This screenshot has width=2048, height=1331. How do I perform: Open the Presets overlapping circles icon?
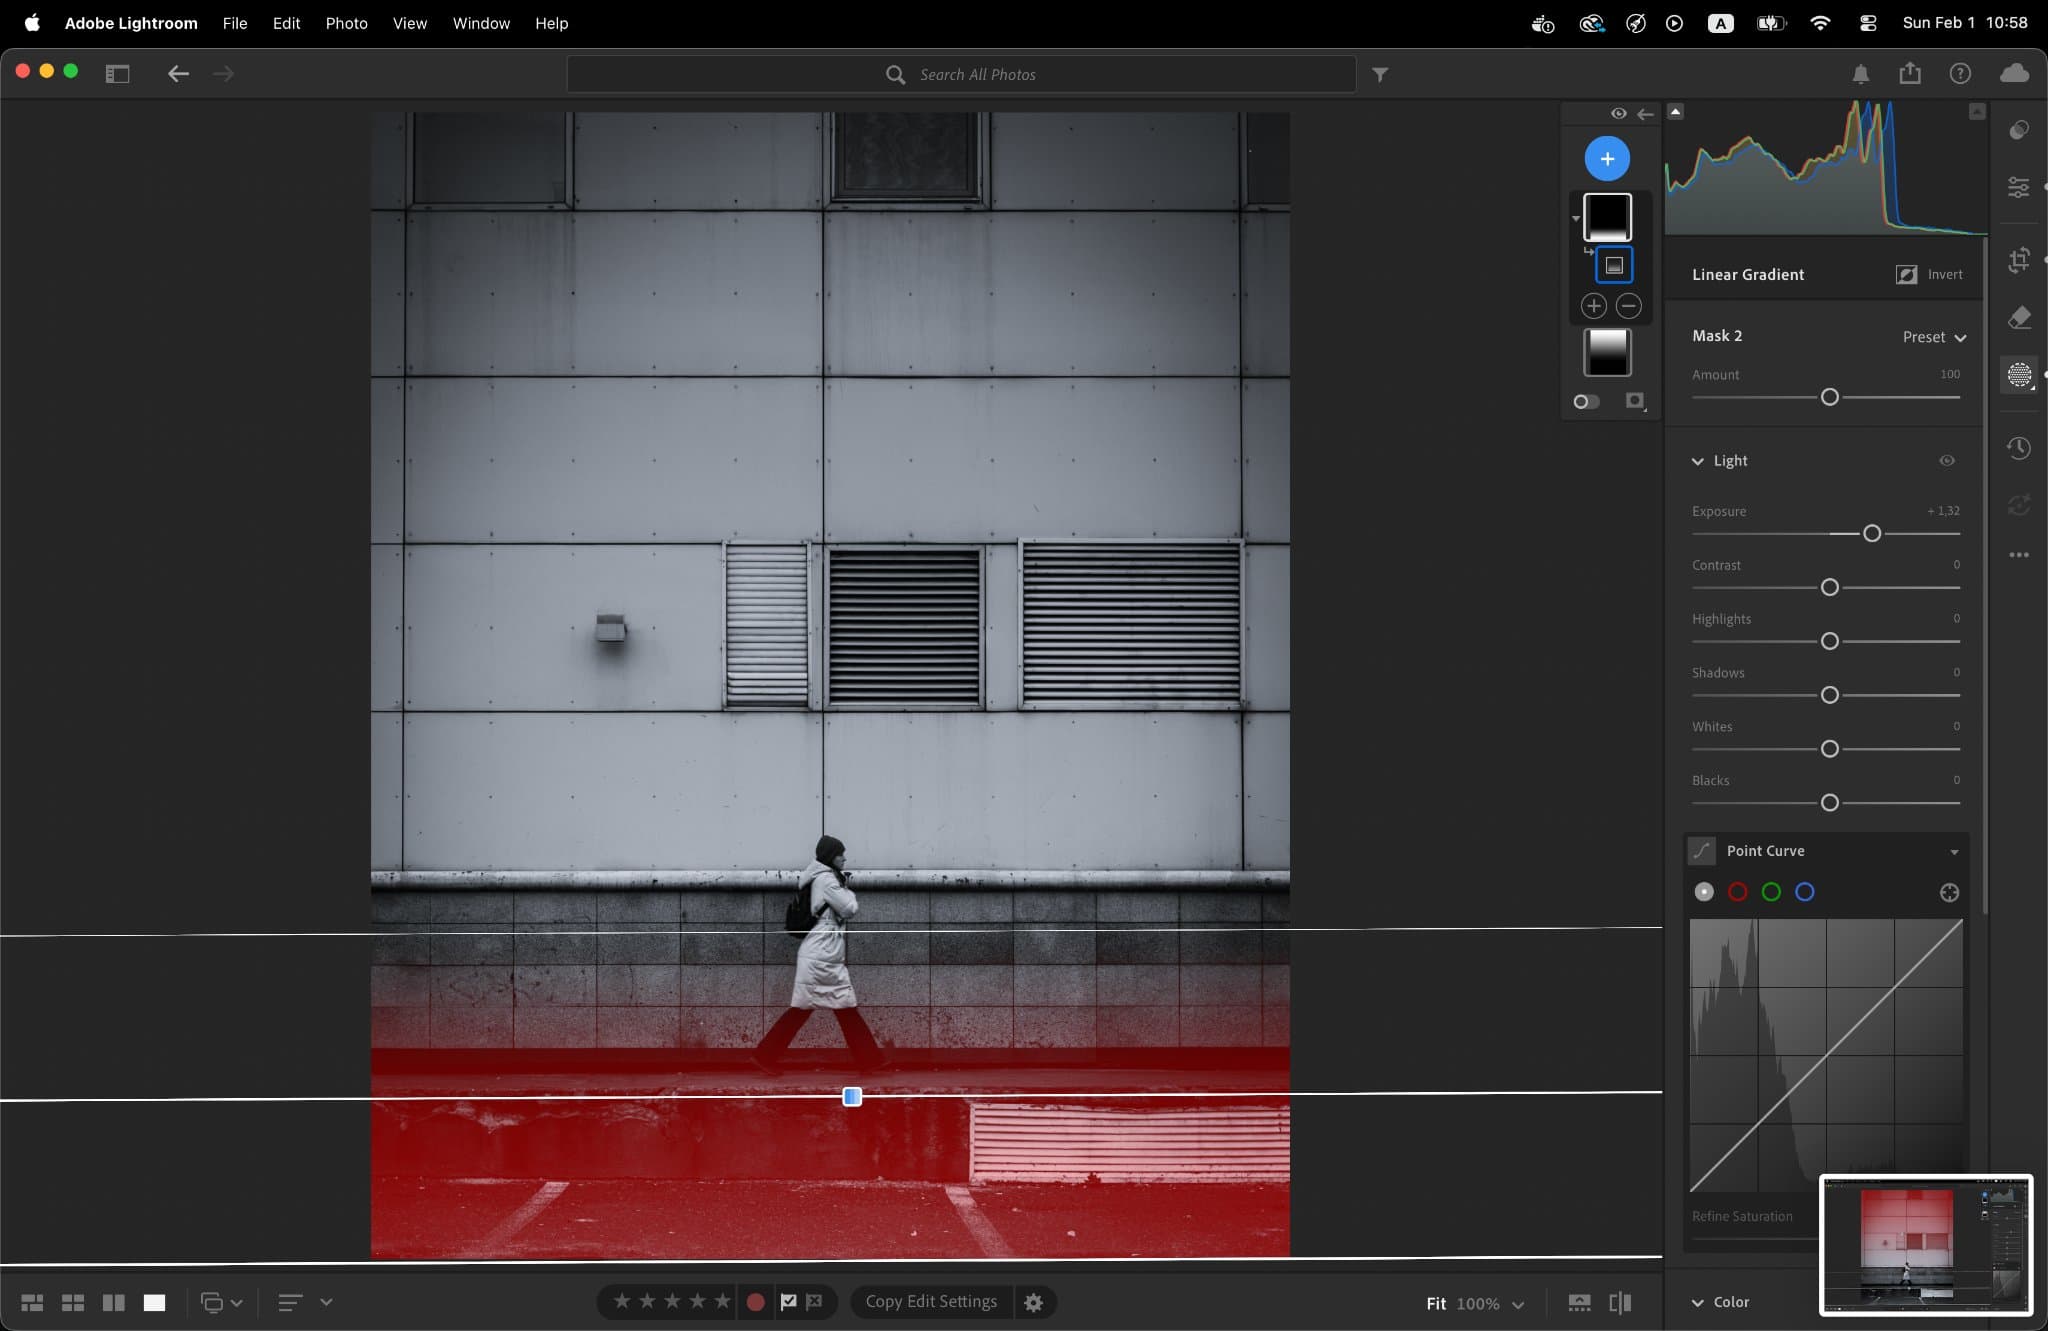click(2019, 130)
